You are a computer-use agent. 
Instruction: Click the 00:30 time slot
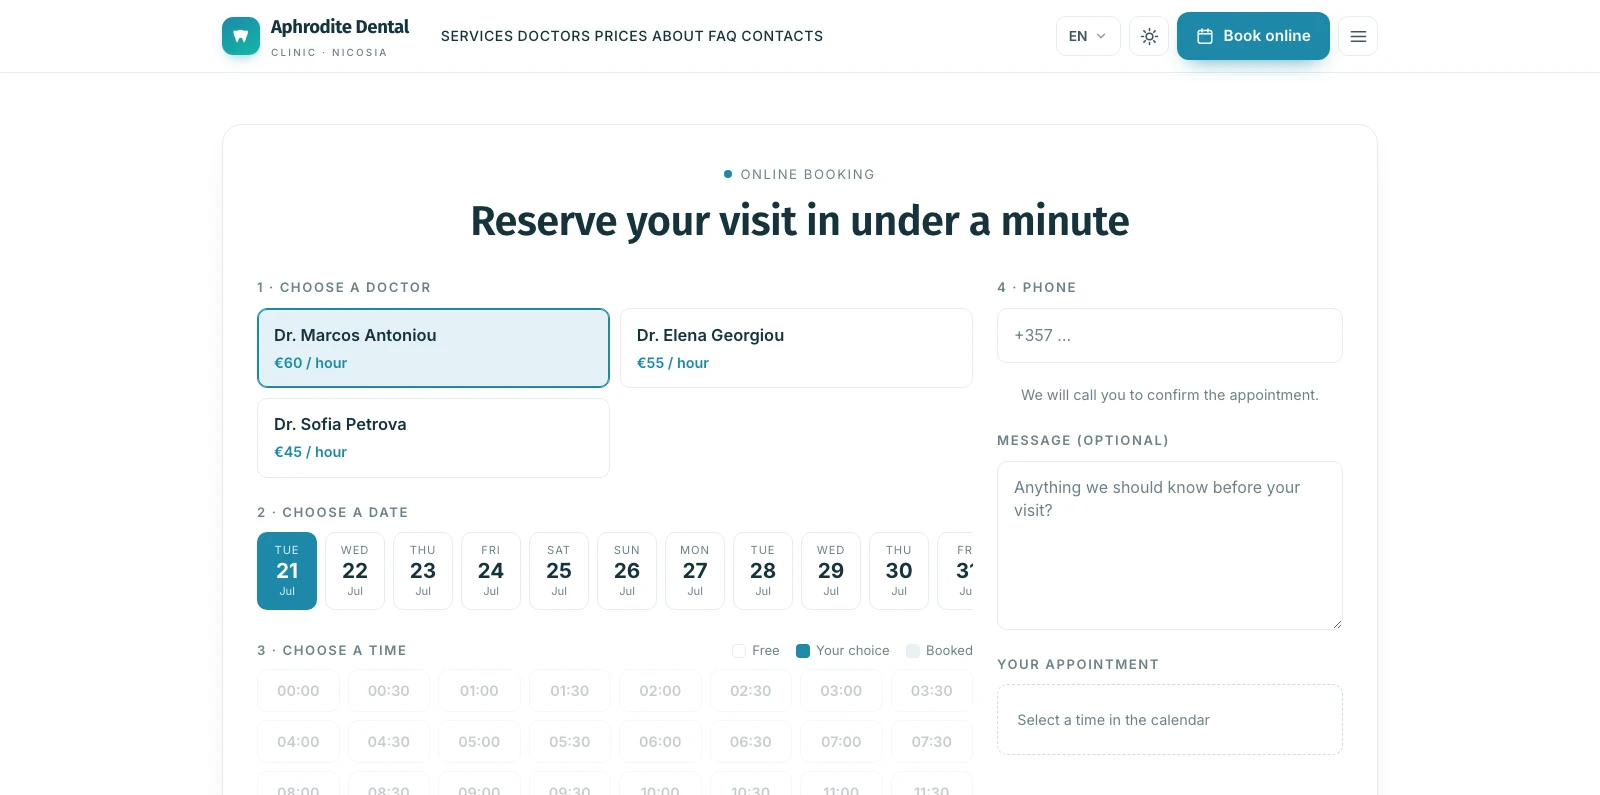(x=389, y=691)
